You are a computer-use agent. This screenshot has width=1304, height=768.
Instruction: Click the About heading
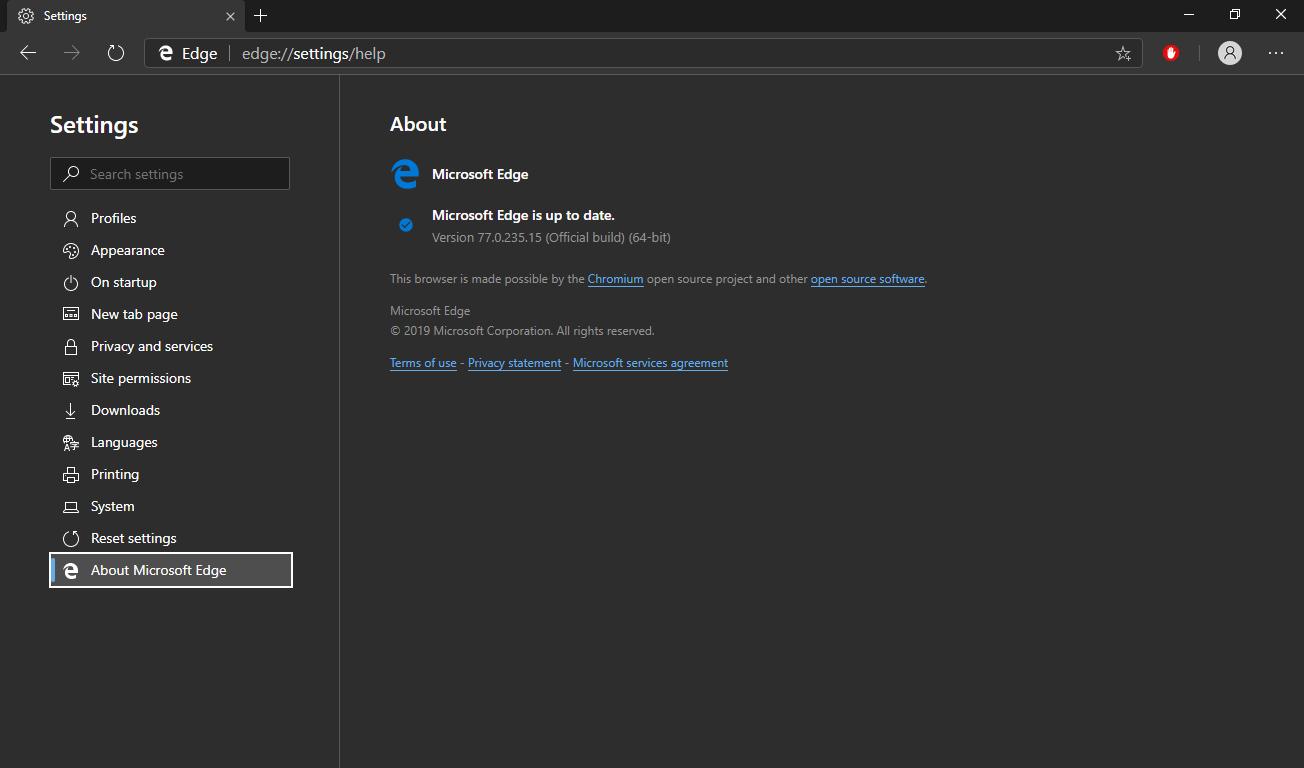(x=418, y=124)
